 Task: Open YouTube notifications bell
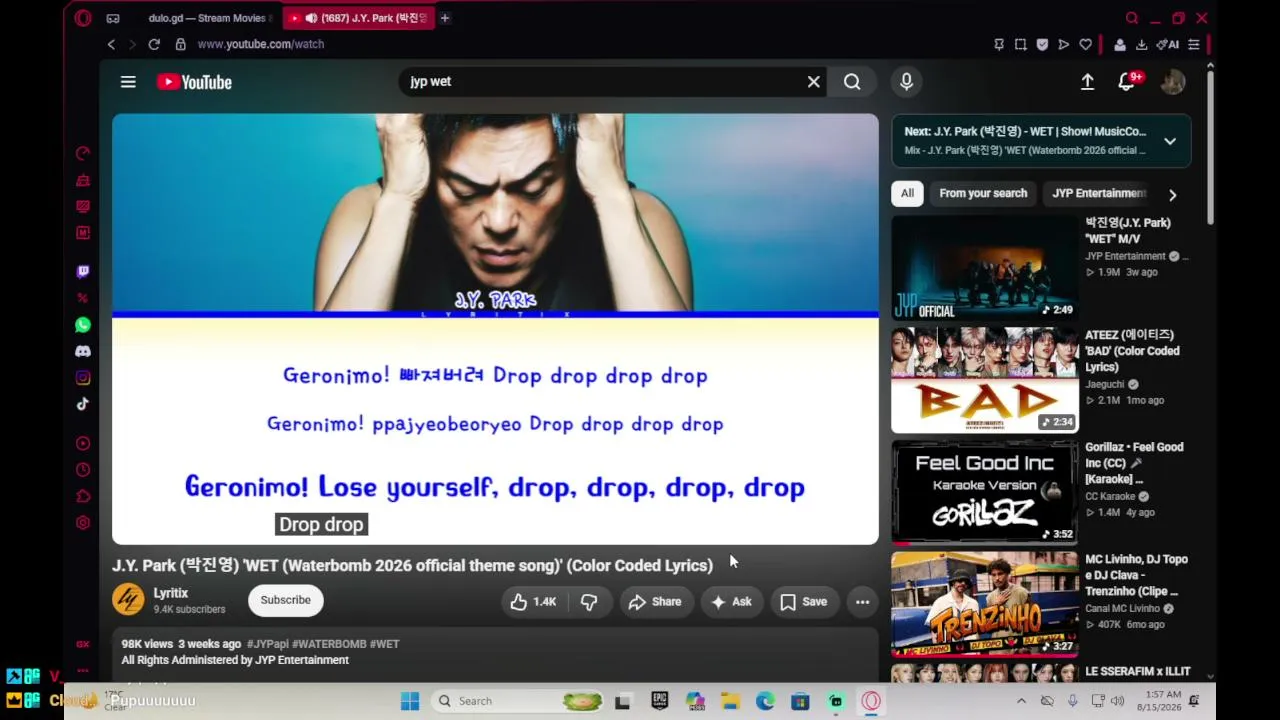[x=1127, y=82]
